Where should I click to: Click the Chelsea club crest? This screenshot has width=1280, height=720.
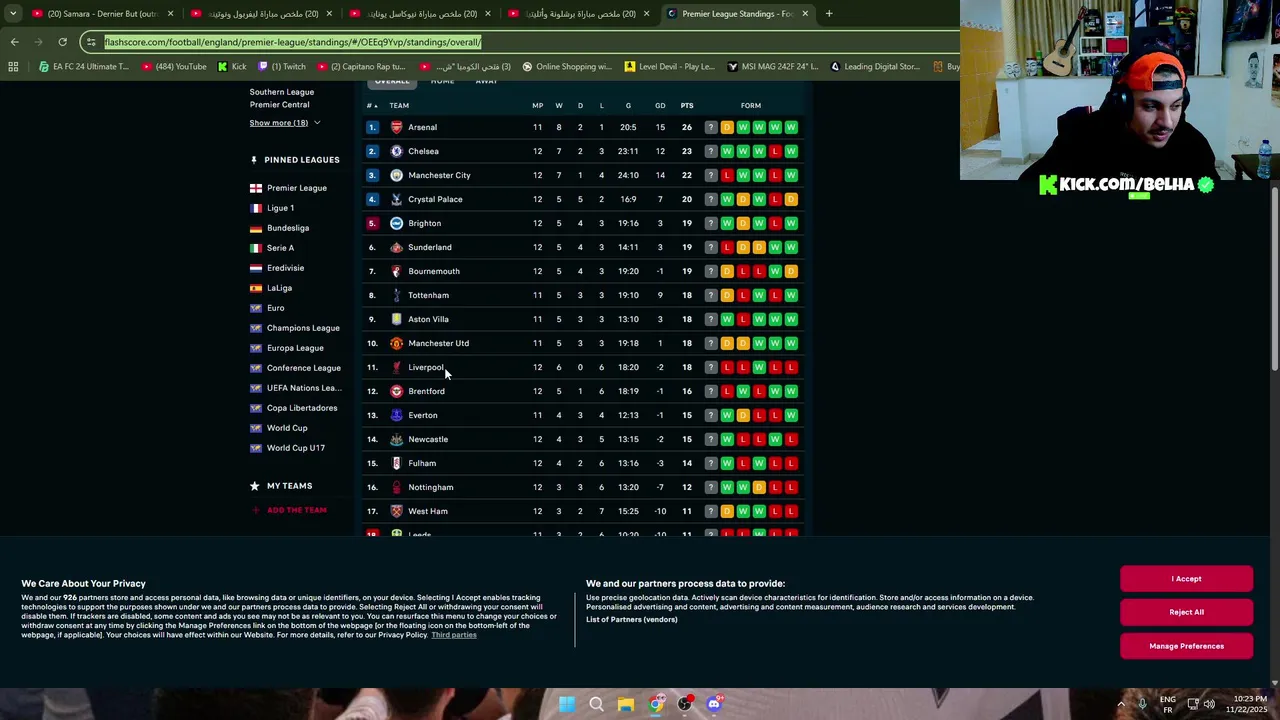[x=397, y=151]
